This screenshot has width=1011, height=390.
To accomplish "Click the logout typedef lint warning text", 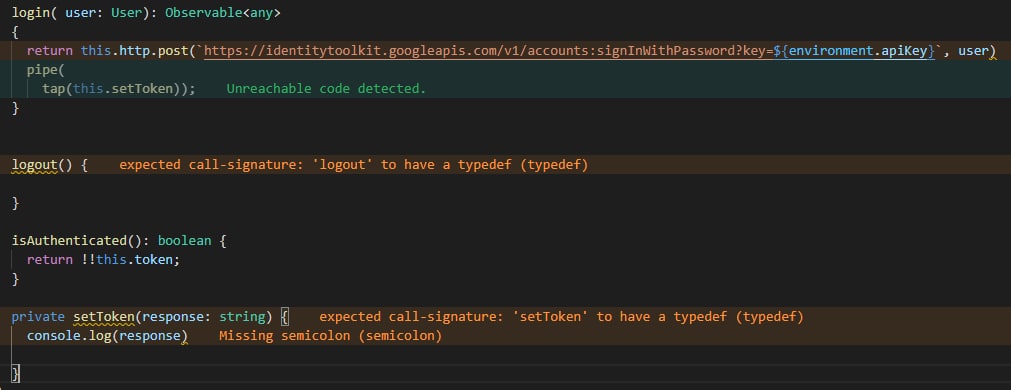I will [354, 165].
